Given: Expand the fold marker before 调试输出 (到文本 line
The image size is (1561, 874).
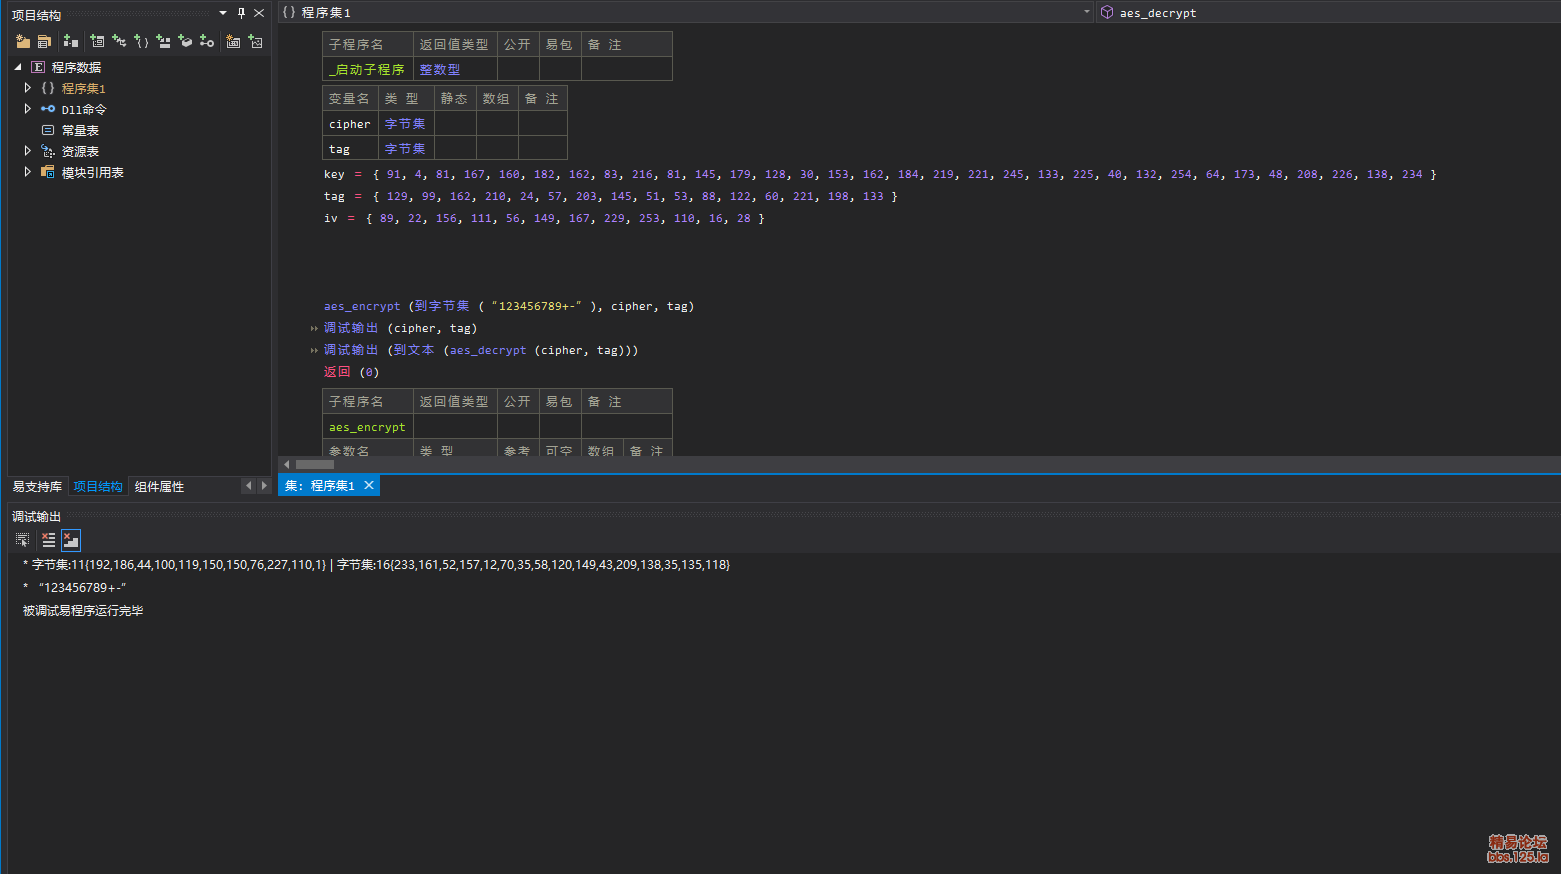Looking at the screenshot, I should click(314, 350).
